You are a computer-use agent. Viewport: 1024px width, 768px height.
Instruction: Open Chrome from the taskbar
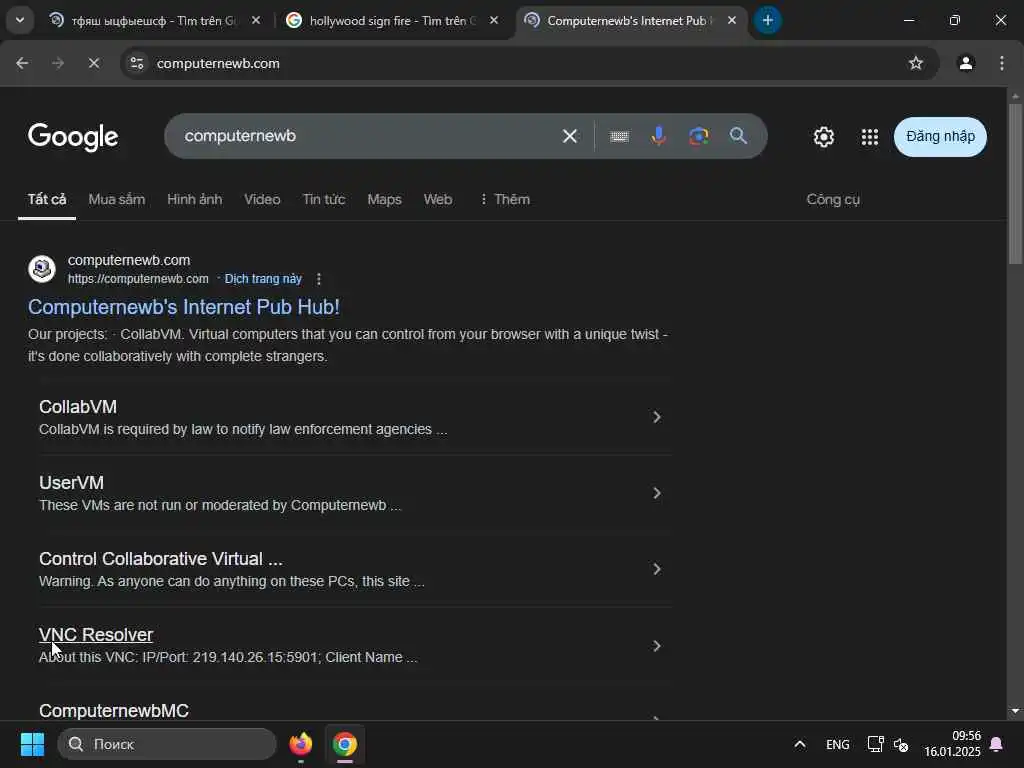pos(344,744)
